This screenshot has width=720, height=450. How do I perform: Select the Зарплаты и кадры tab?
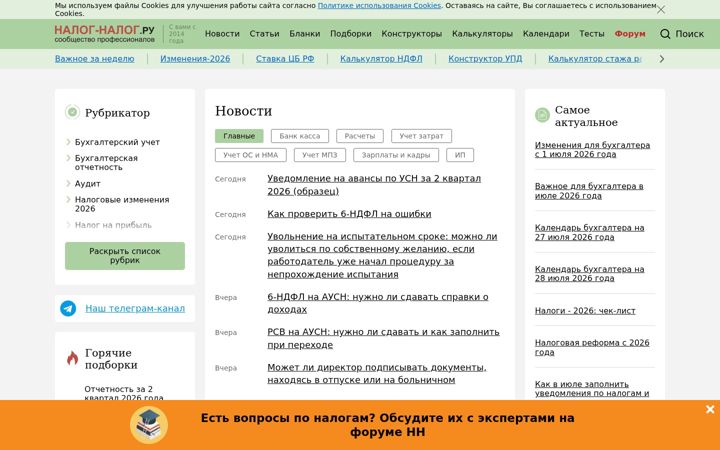click(x=396, y=155)
